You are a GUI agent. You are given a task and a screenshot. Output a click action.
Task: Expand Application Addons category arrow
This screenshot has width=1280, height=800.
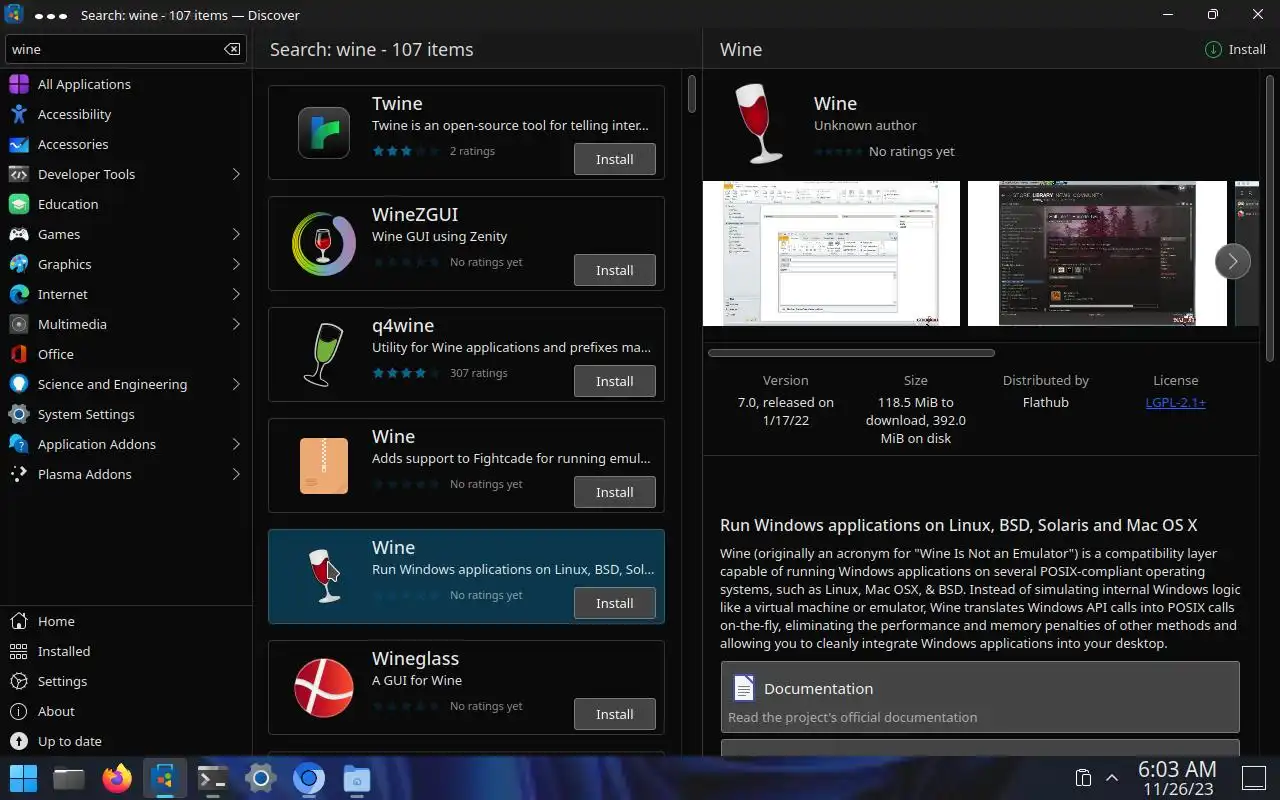tap(236, 444)
